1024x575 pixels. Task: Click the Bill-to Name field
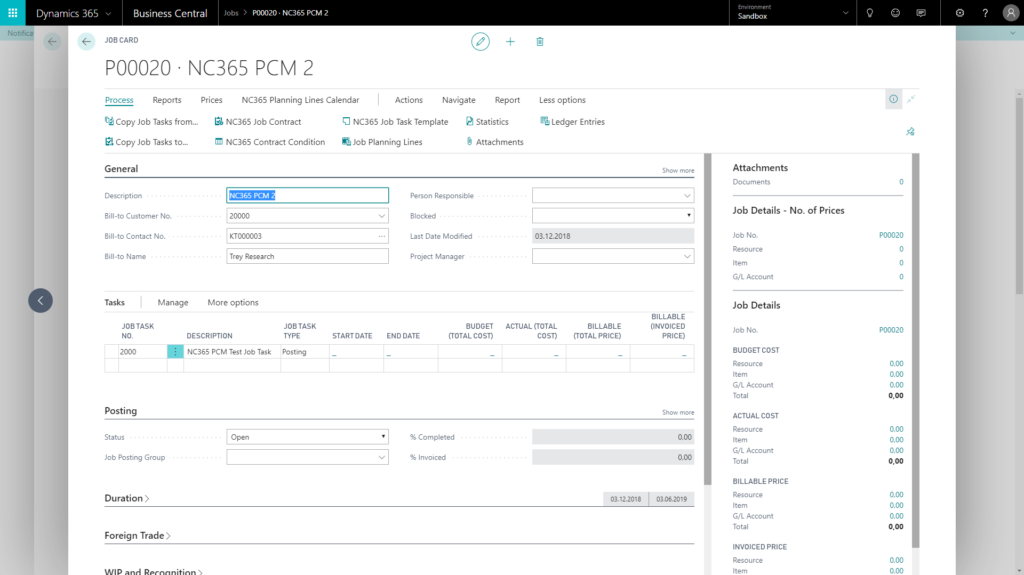pyautogui.click(x=308, y=256)
